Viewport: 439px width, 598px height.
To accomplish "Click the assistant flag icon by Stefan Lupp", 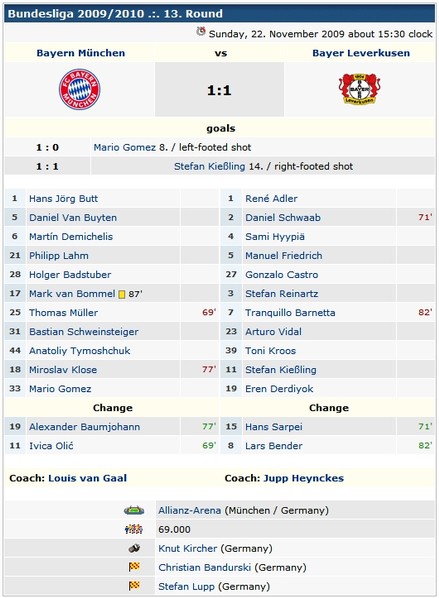I will coord(134,586).
